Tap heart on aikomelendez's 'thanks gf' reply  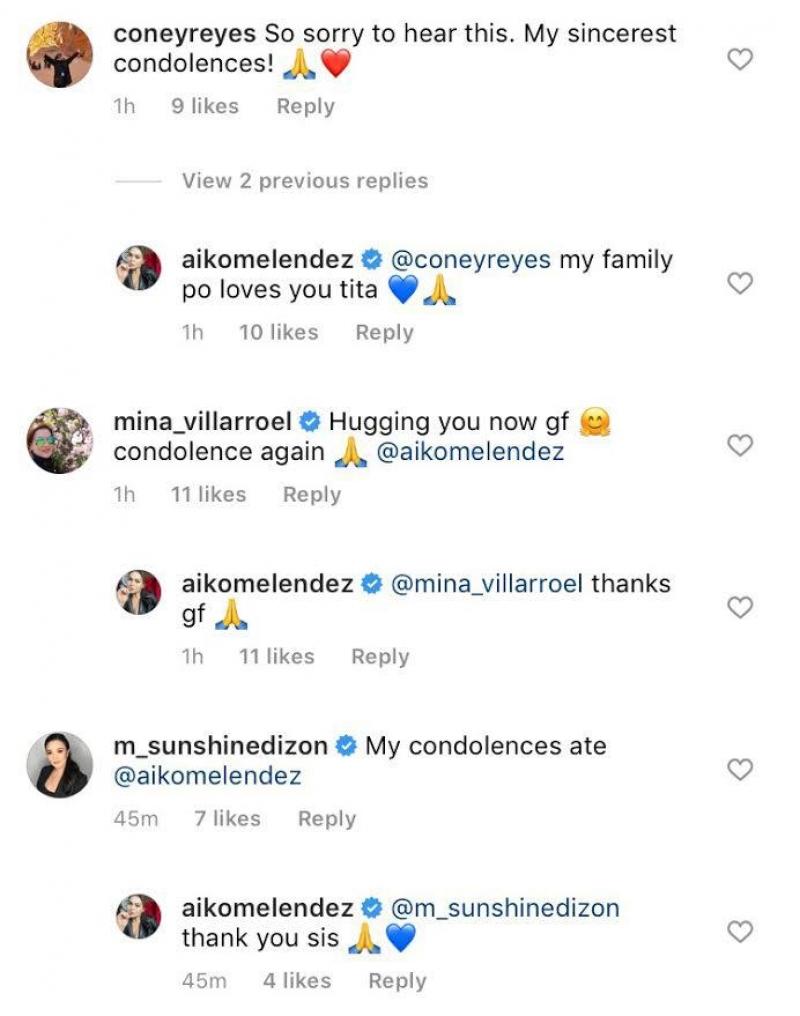[739, 608]
